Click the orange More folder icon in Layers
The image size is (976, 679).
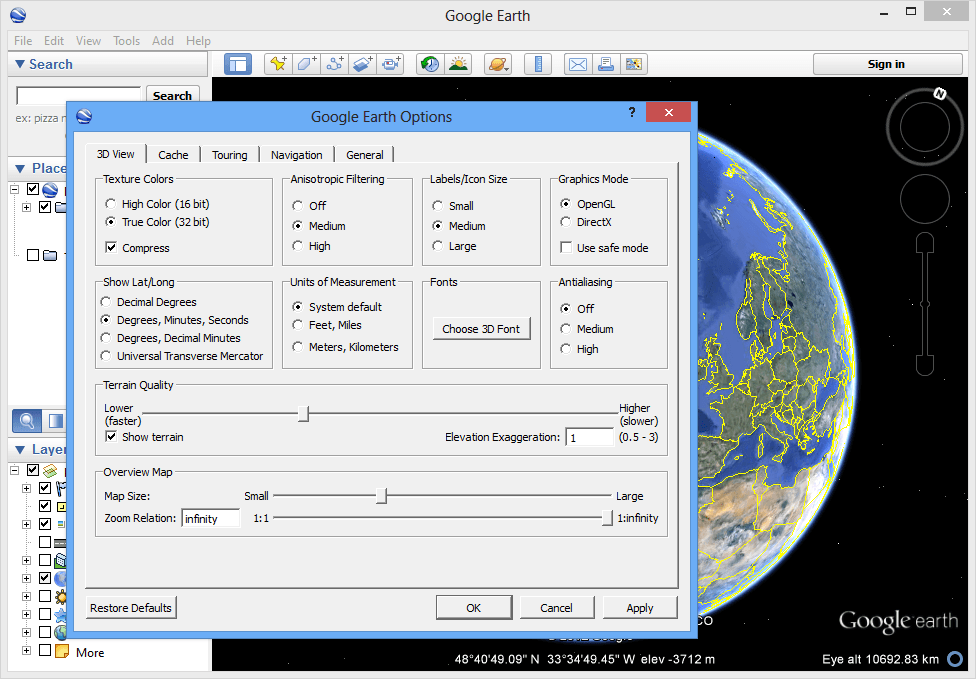click(x=62, y=652)
